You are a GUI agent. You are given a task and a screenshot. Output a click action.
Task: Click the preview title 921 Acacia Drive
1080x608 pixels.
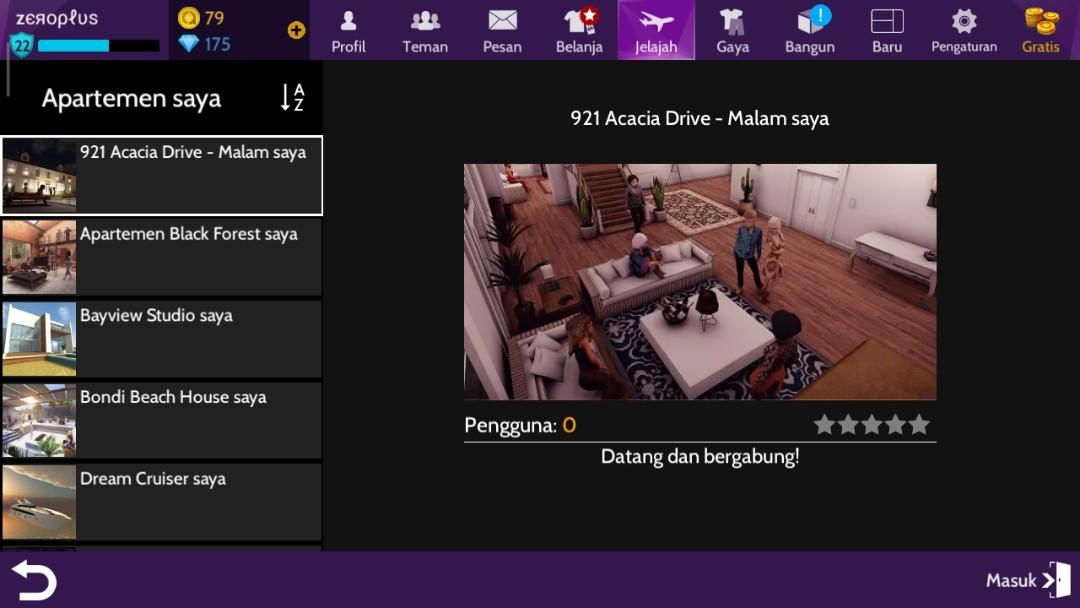[x=700, y=118]
